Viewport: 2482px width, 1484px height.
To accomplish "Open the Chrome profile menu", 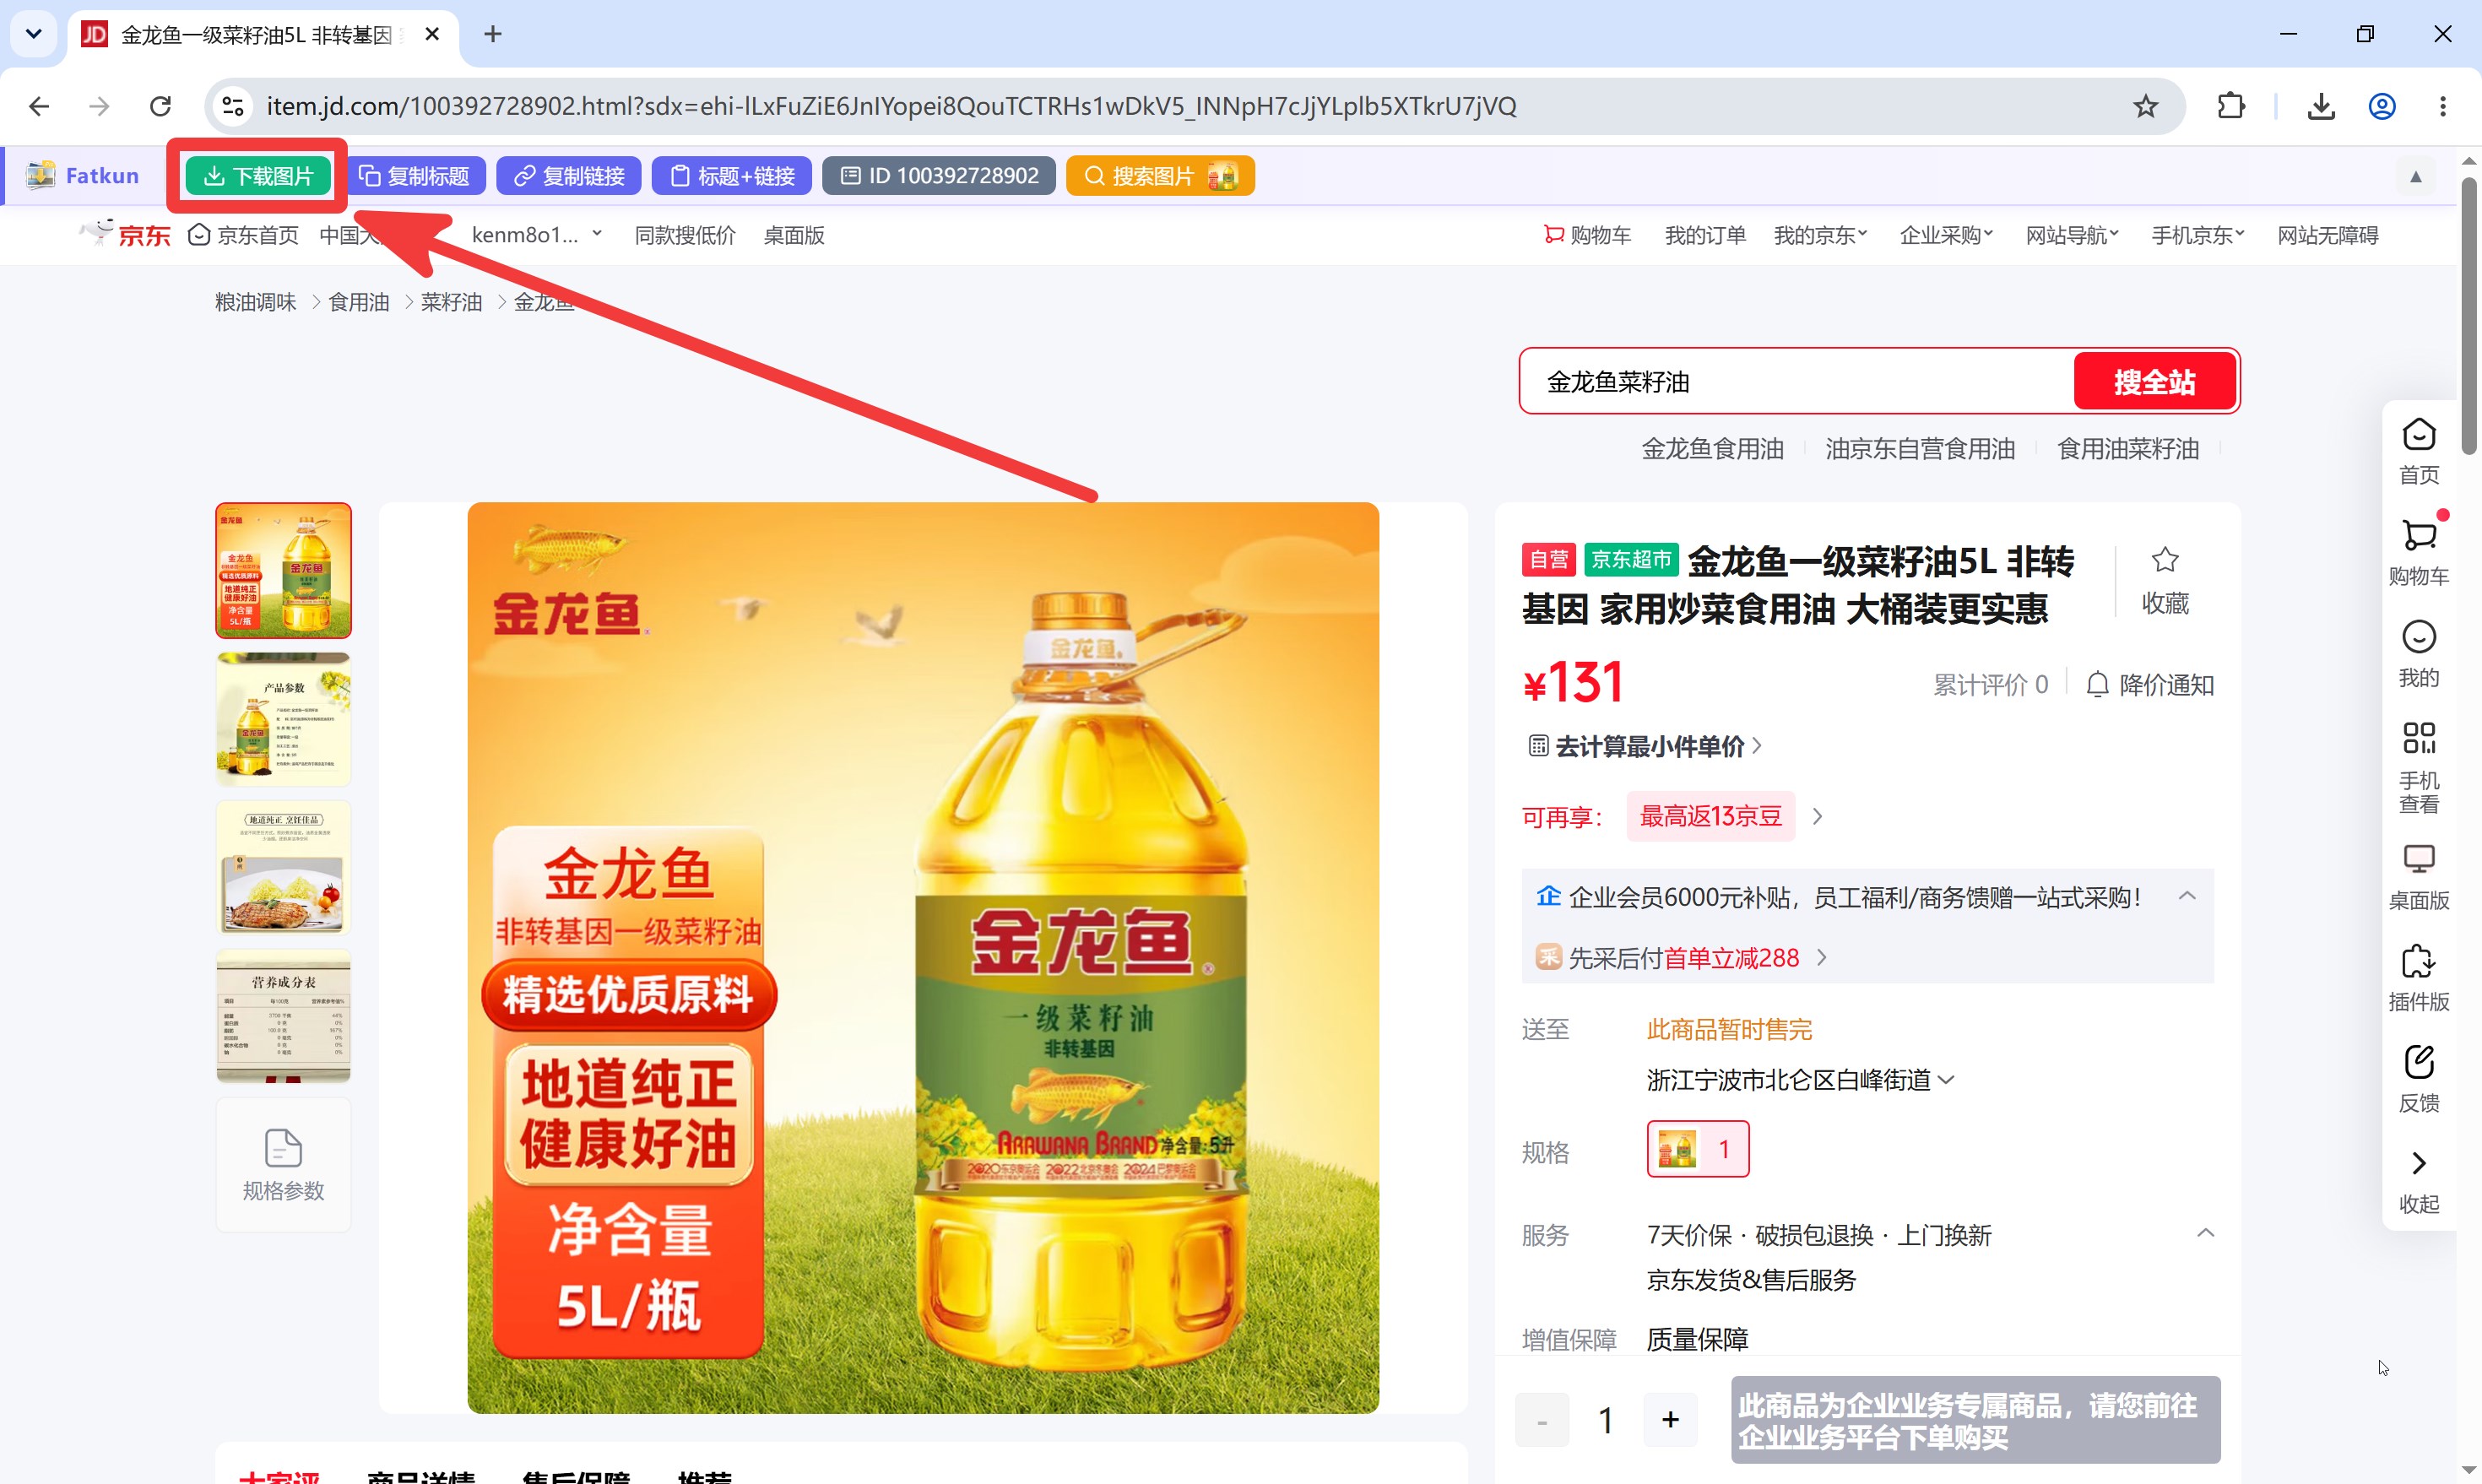I will click(x=2382, y=106).
